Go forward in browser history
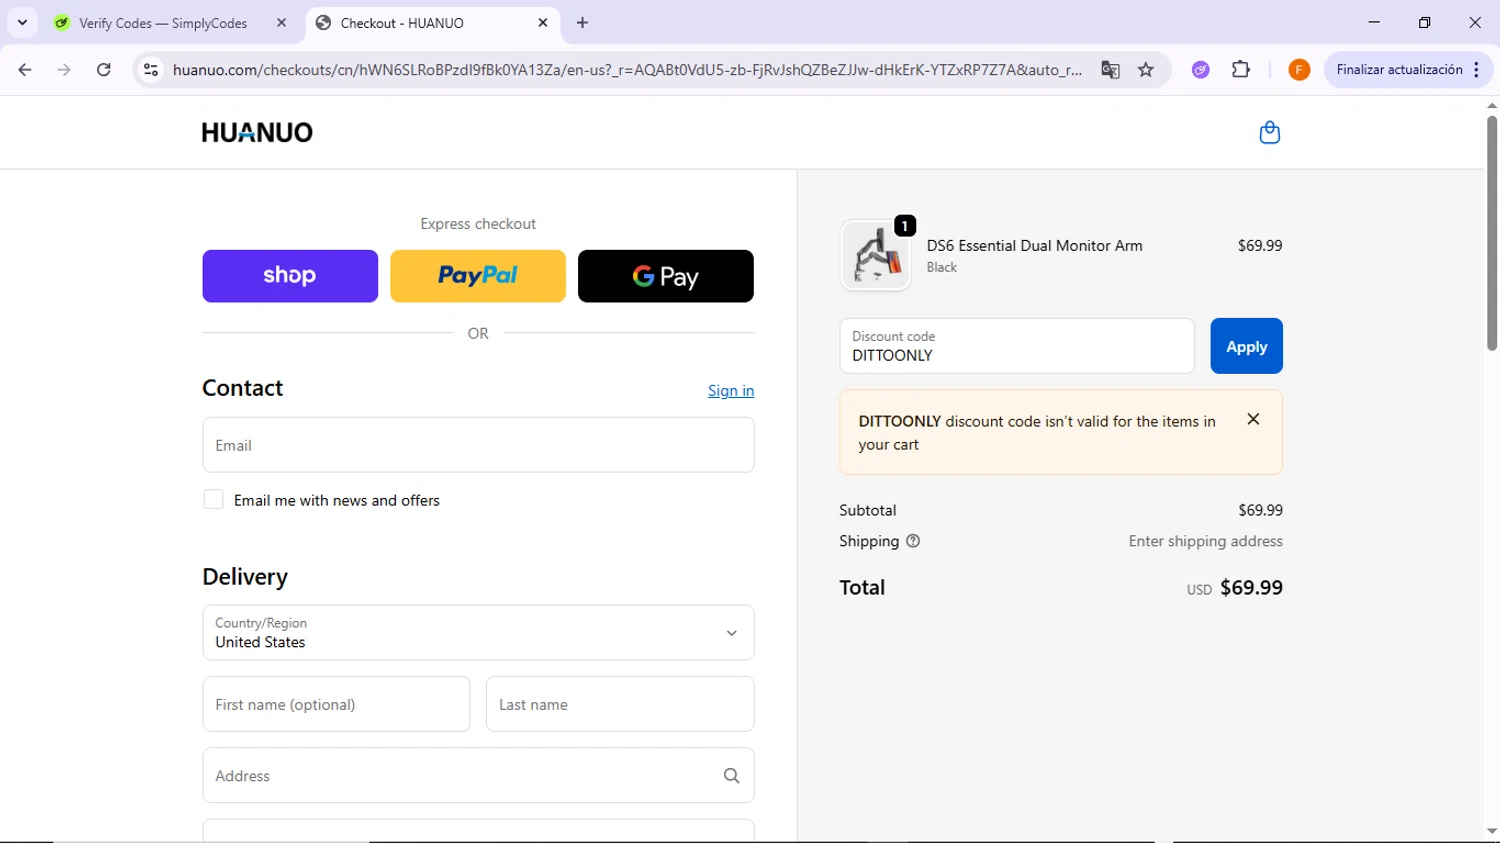1500x843 pixels. point(64,70)
